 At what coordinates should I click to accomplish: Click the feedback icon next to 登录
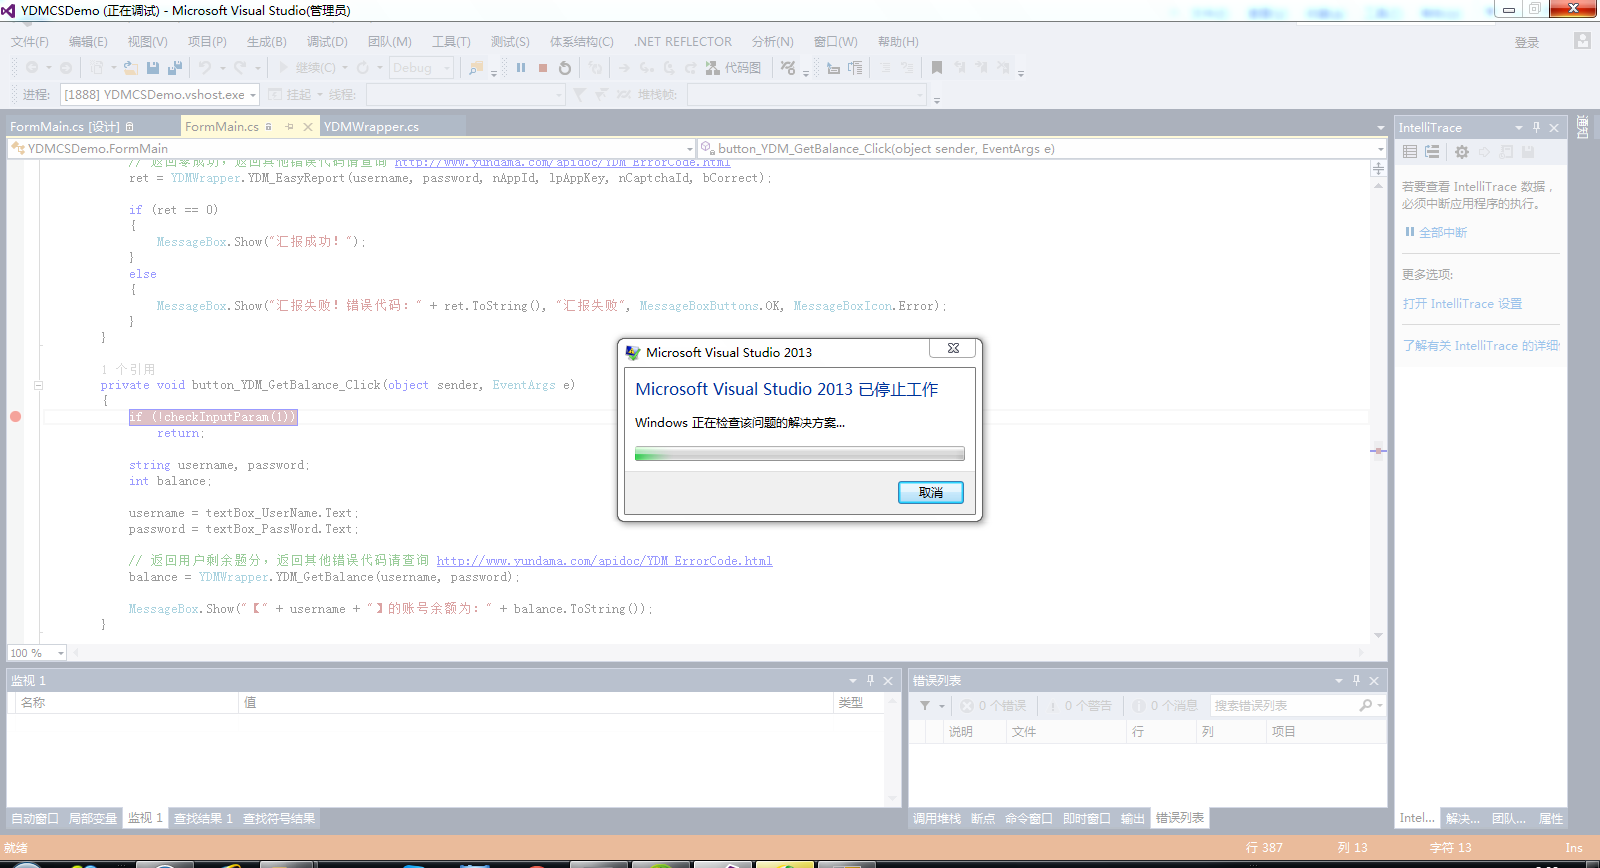coord(1582,41)
